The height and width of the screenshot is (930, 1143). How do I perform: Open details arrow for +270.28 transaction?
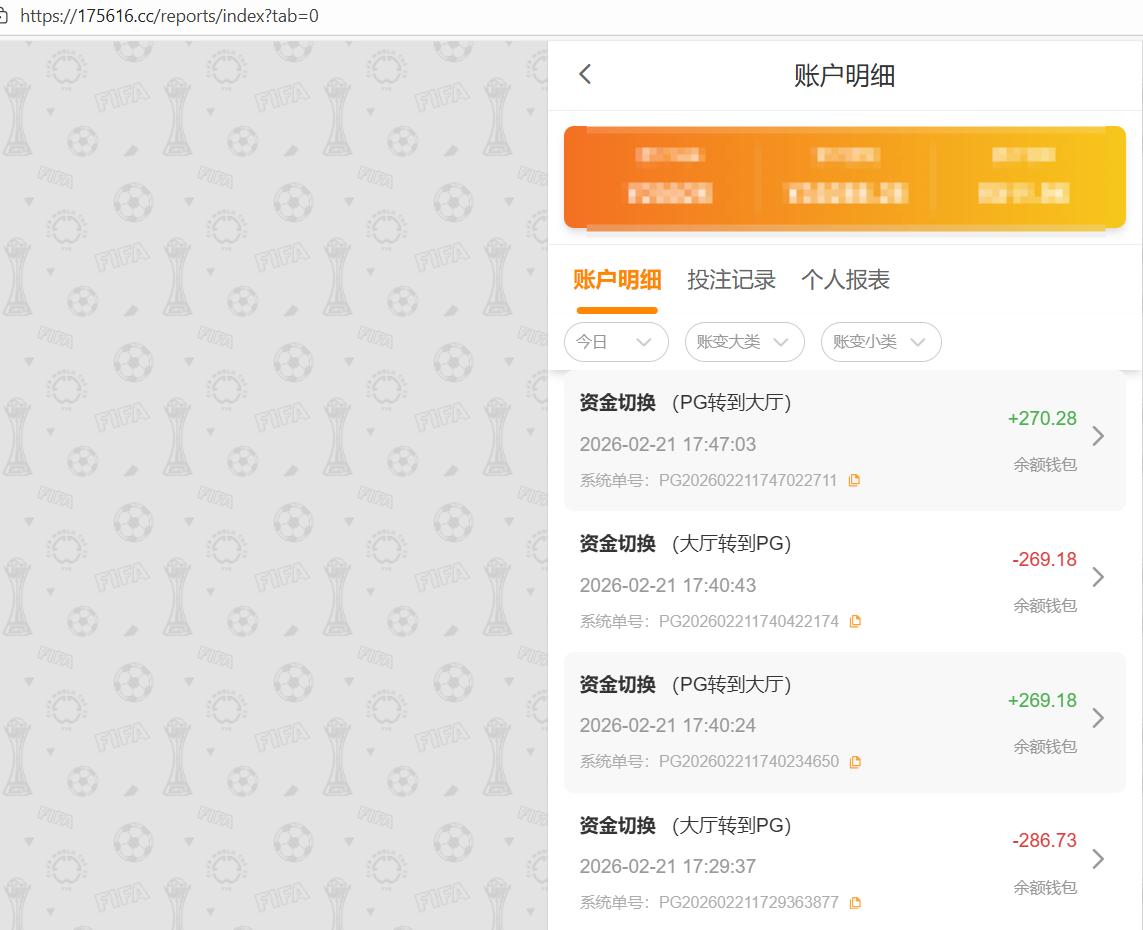click(x=1098, y=436)
